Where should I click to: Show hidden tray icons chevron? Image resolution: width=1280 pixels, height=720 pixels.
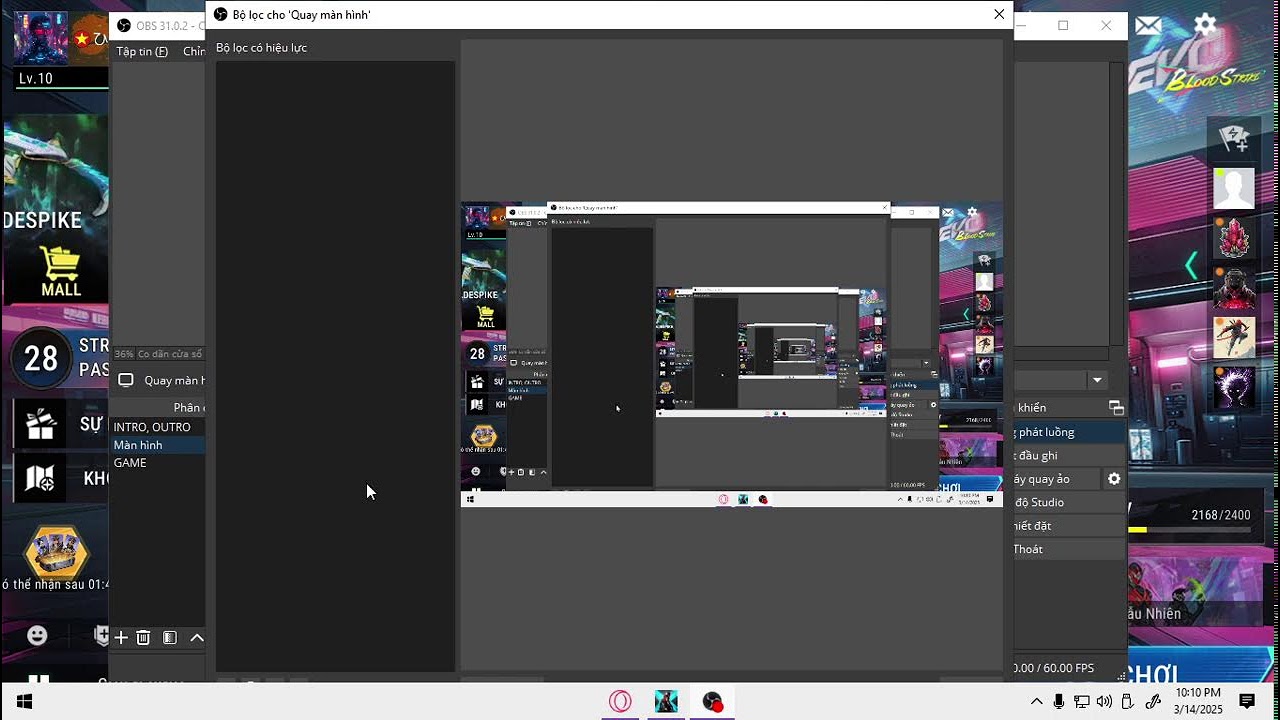pyautogui.click(x=1036, y=702)
